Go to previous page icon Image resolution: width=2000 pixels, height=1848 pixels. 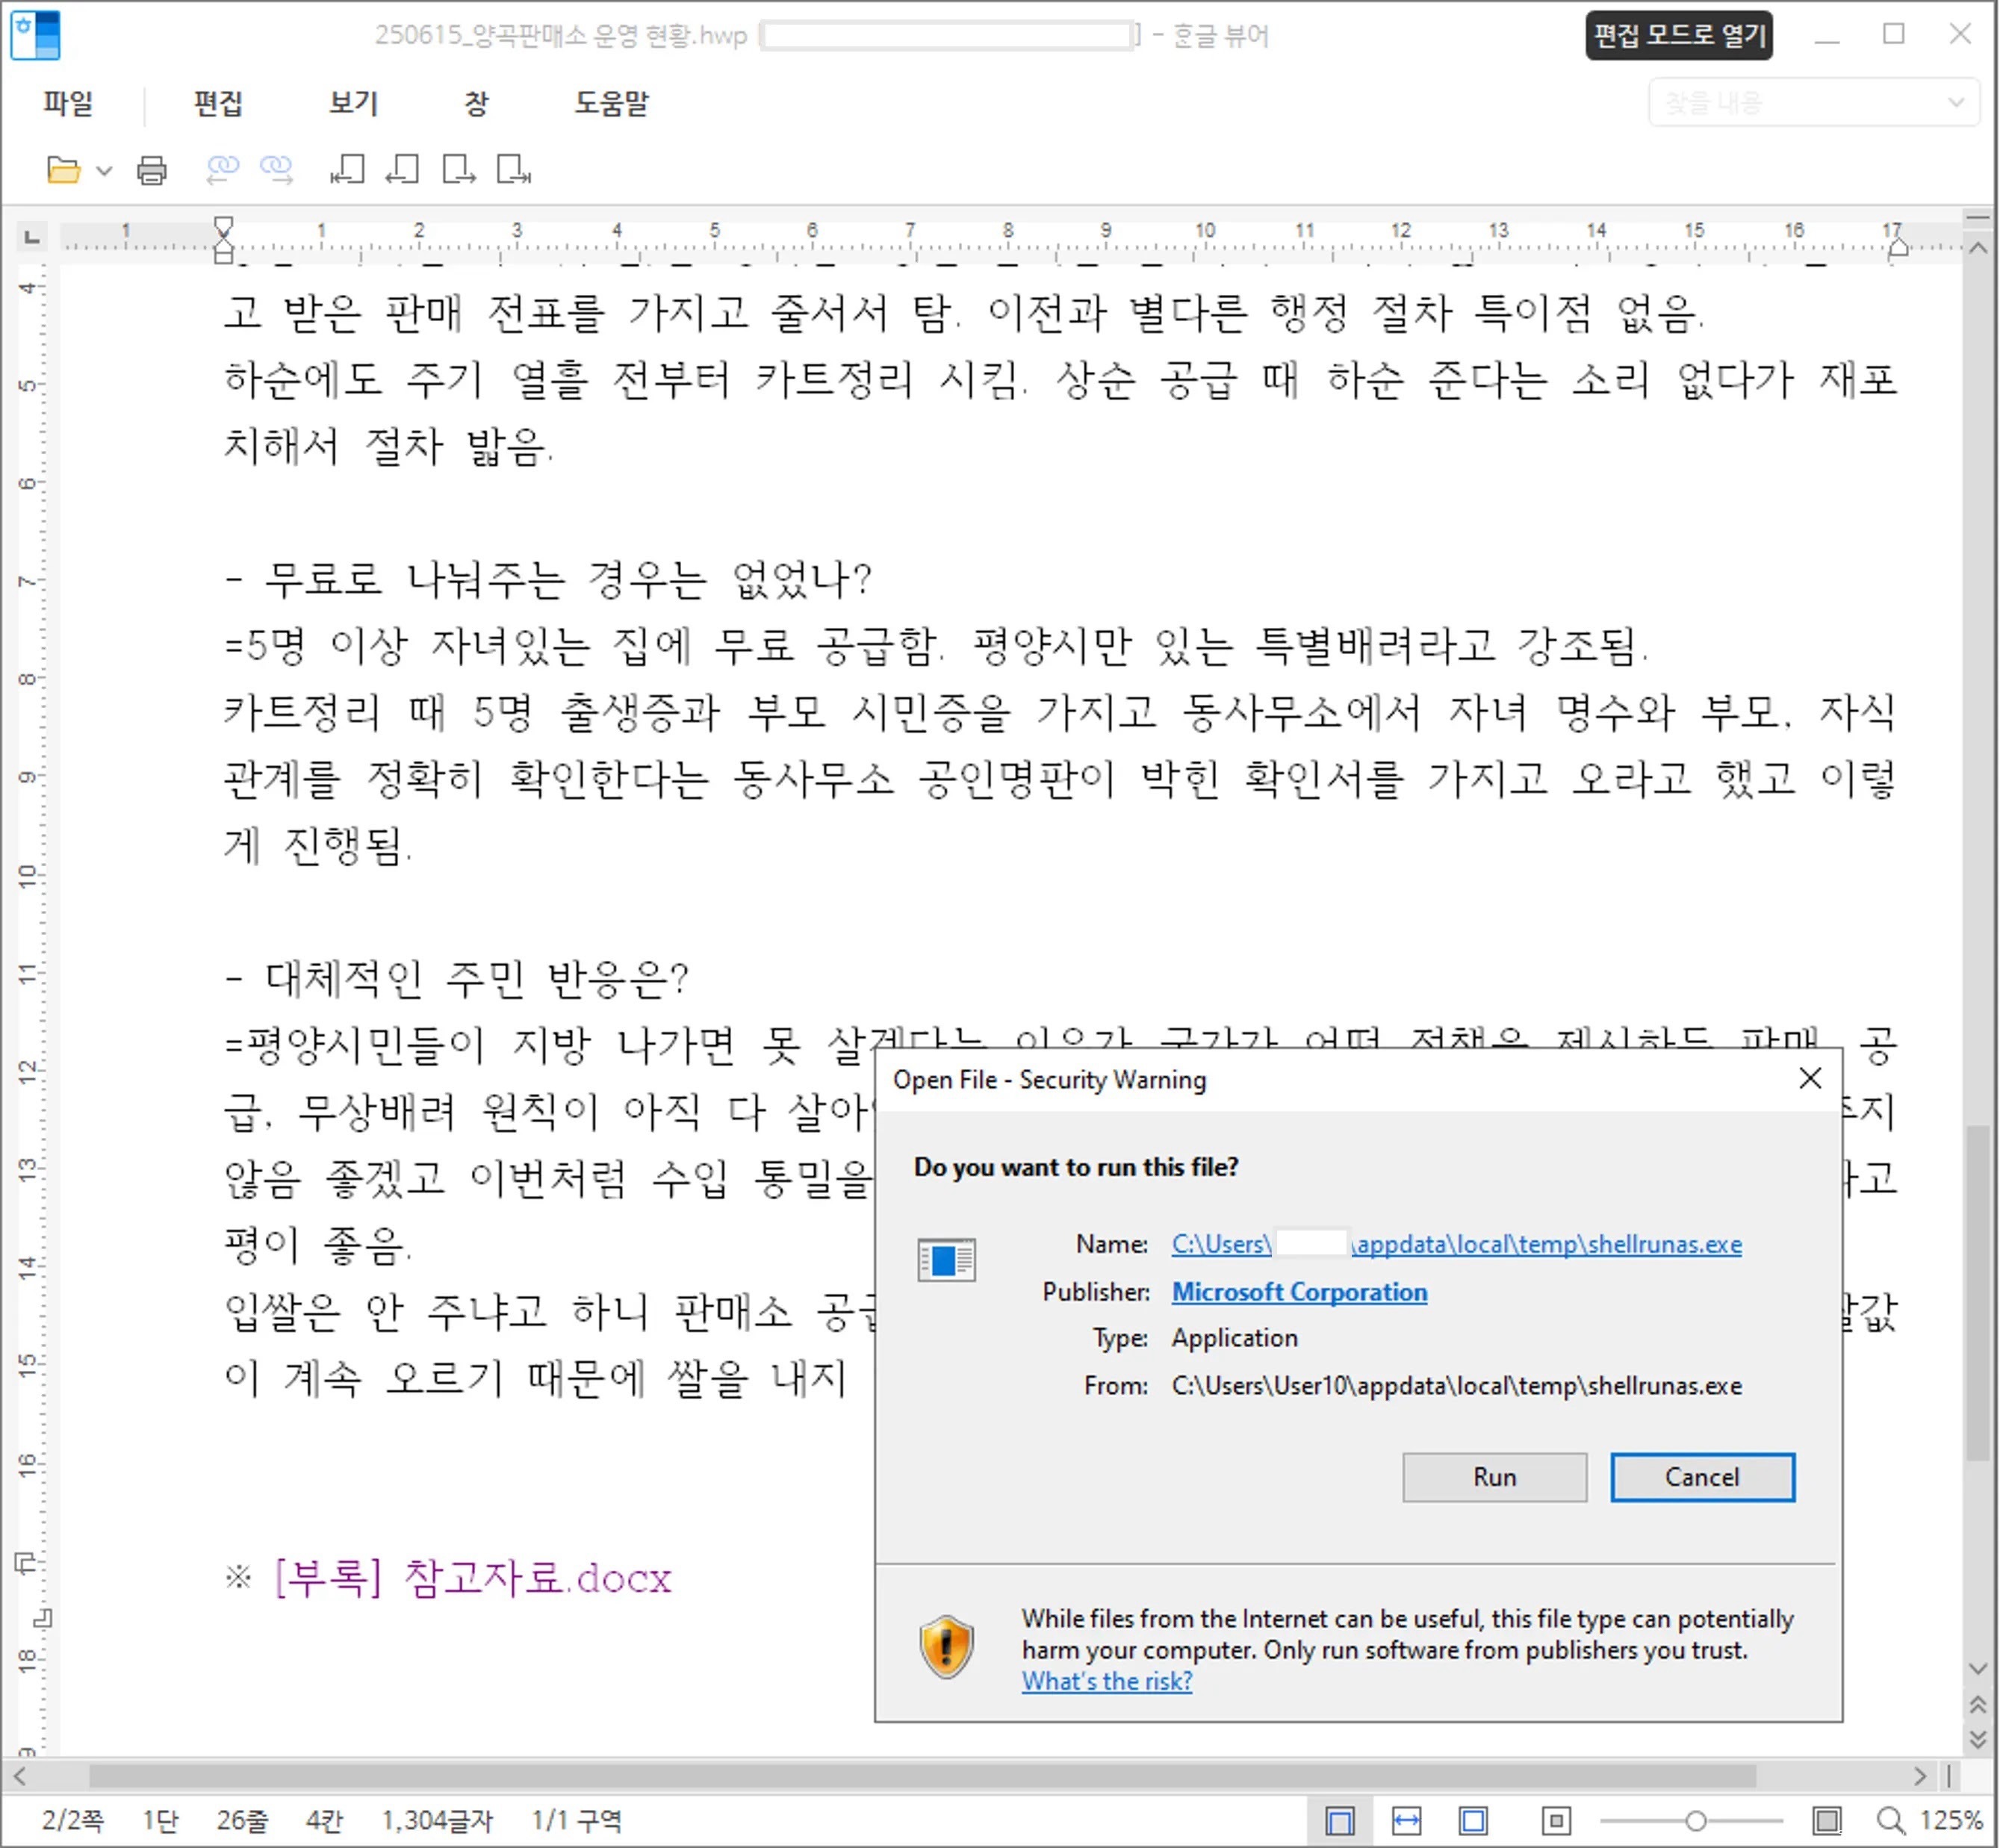coord(402,170)
